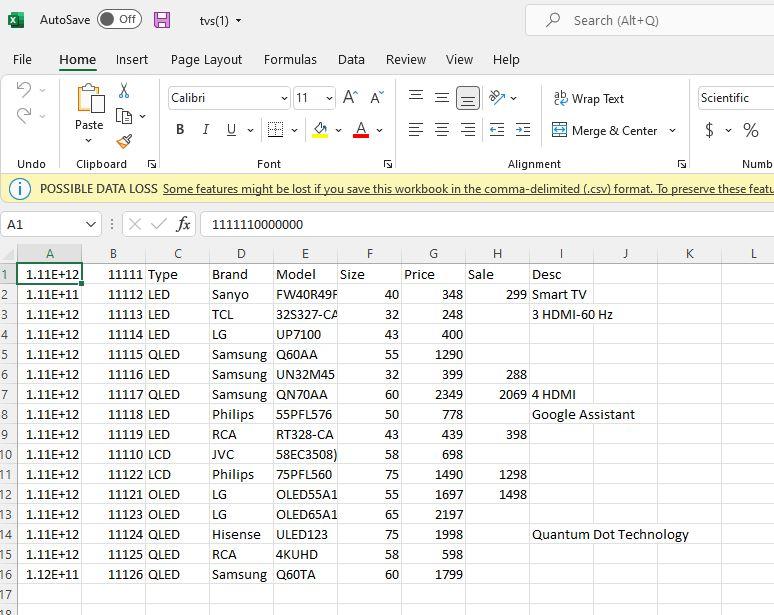Open the Name Box dropdown arrow
The width and height of the screenshot is (774, 615).
pos(91,225)
